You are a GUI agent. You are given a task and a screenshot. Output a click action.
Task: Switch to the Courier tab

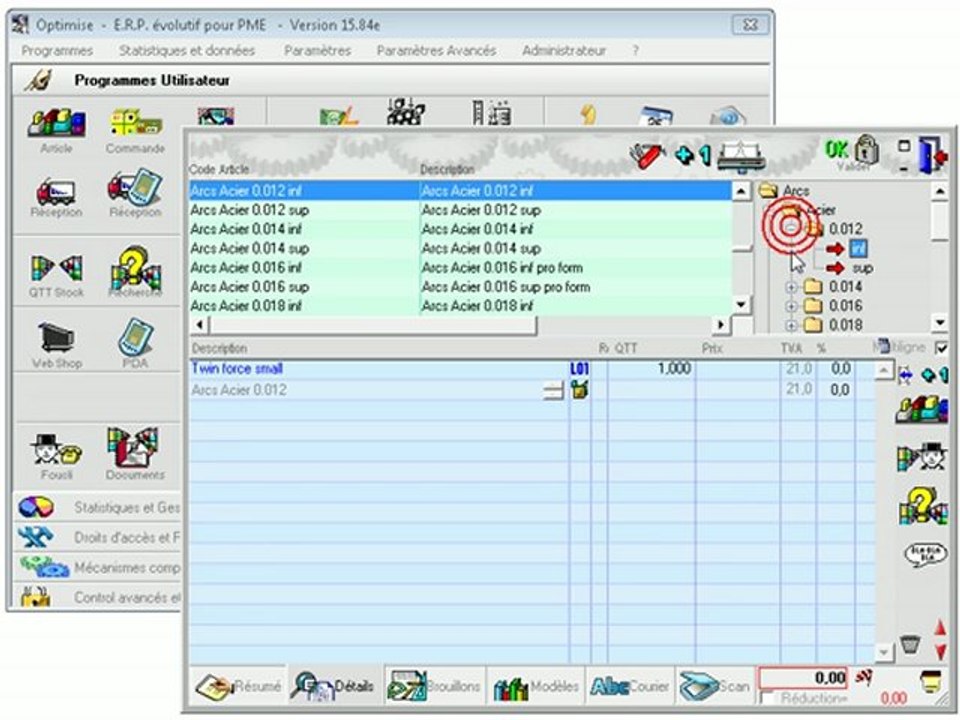(629, 686)
